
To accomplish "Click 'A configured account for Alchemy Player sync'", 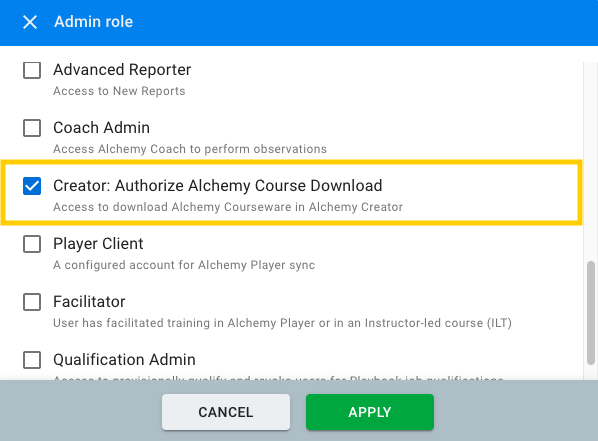I will 184,265.
